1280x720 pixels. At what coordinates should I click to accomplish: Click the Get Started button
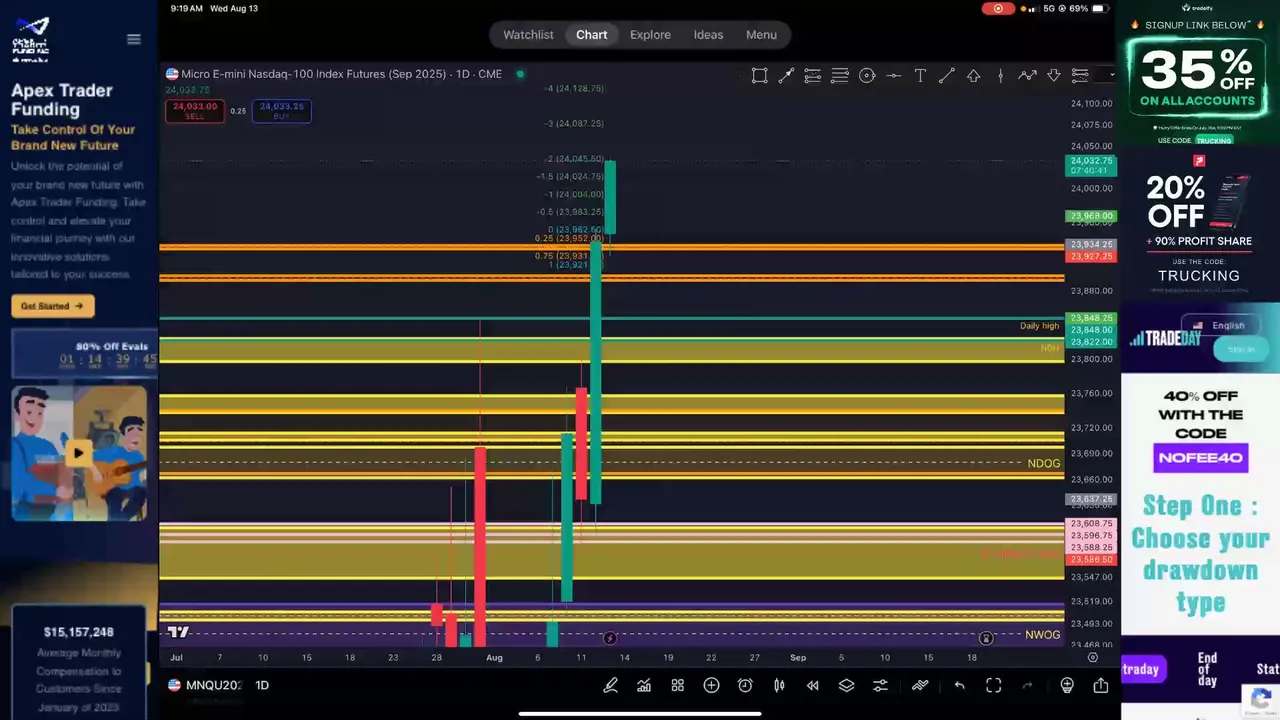pos(53,306)
